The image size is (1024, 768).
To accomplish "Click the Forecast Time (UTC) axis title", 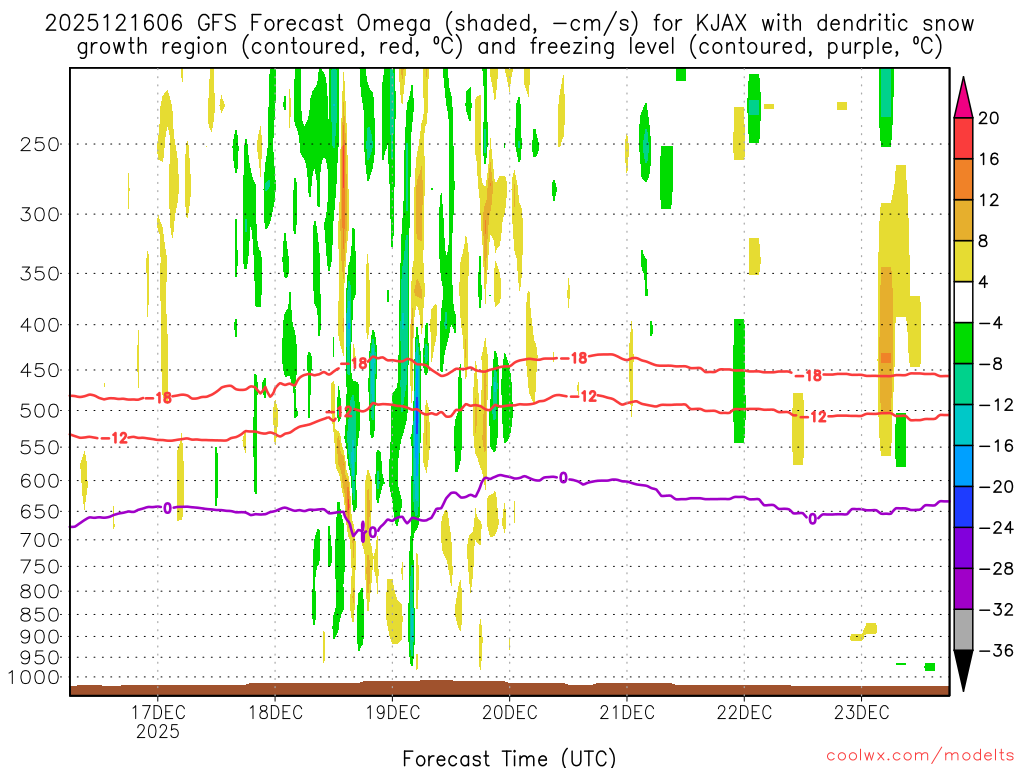I will tap(509, 758).
